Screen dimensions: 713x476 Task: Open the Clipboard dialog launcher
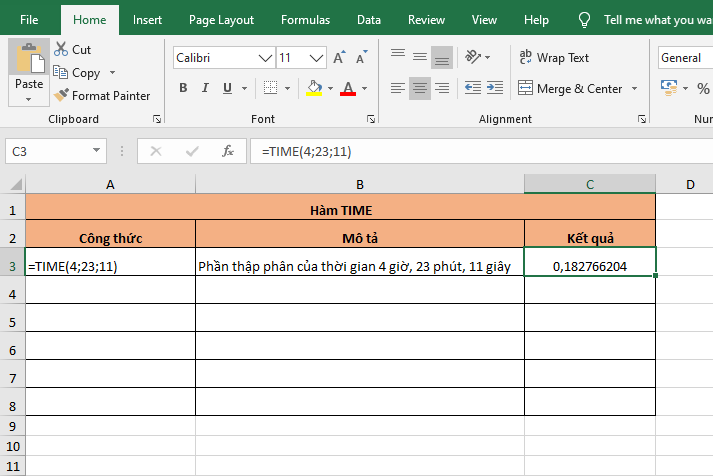(157, 119)
